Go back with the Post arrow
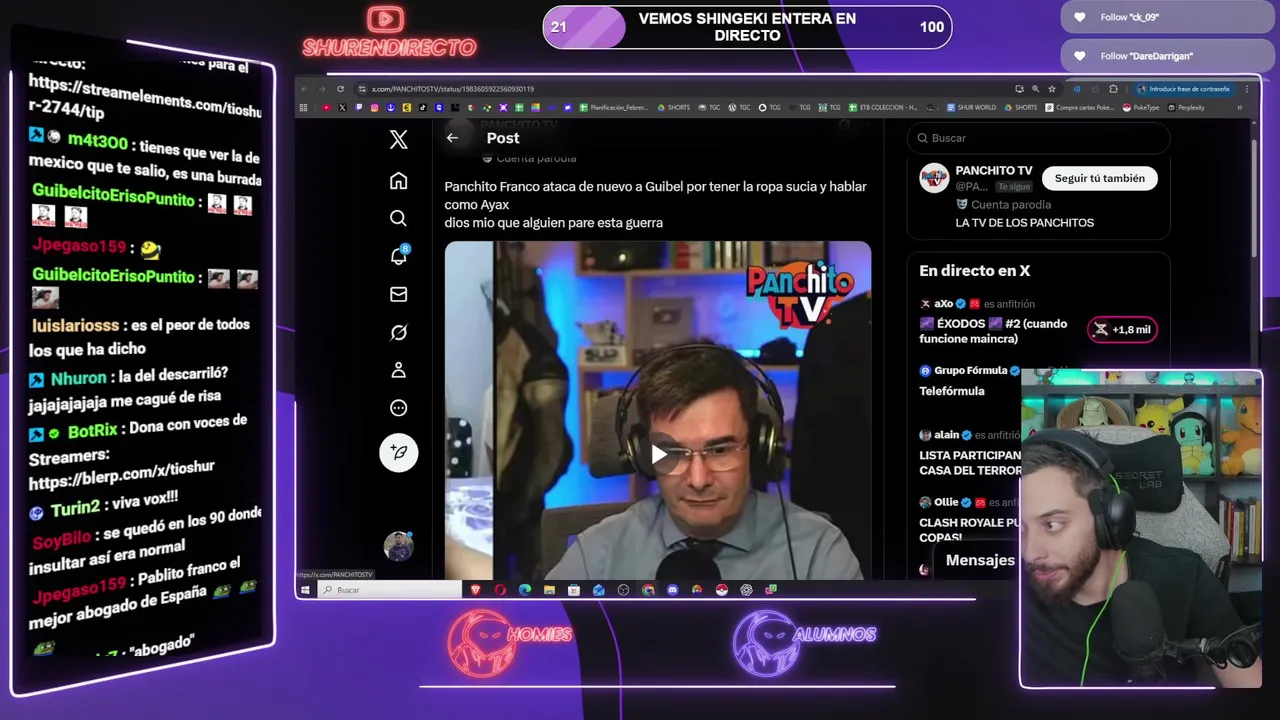Image resolution: width=1280 pixels, height=720 pixels. (452, 138)
